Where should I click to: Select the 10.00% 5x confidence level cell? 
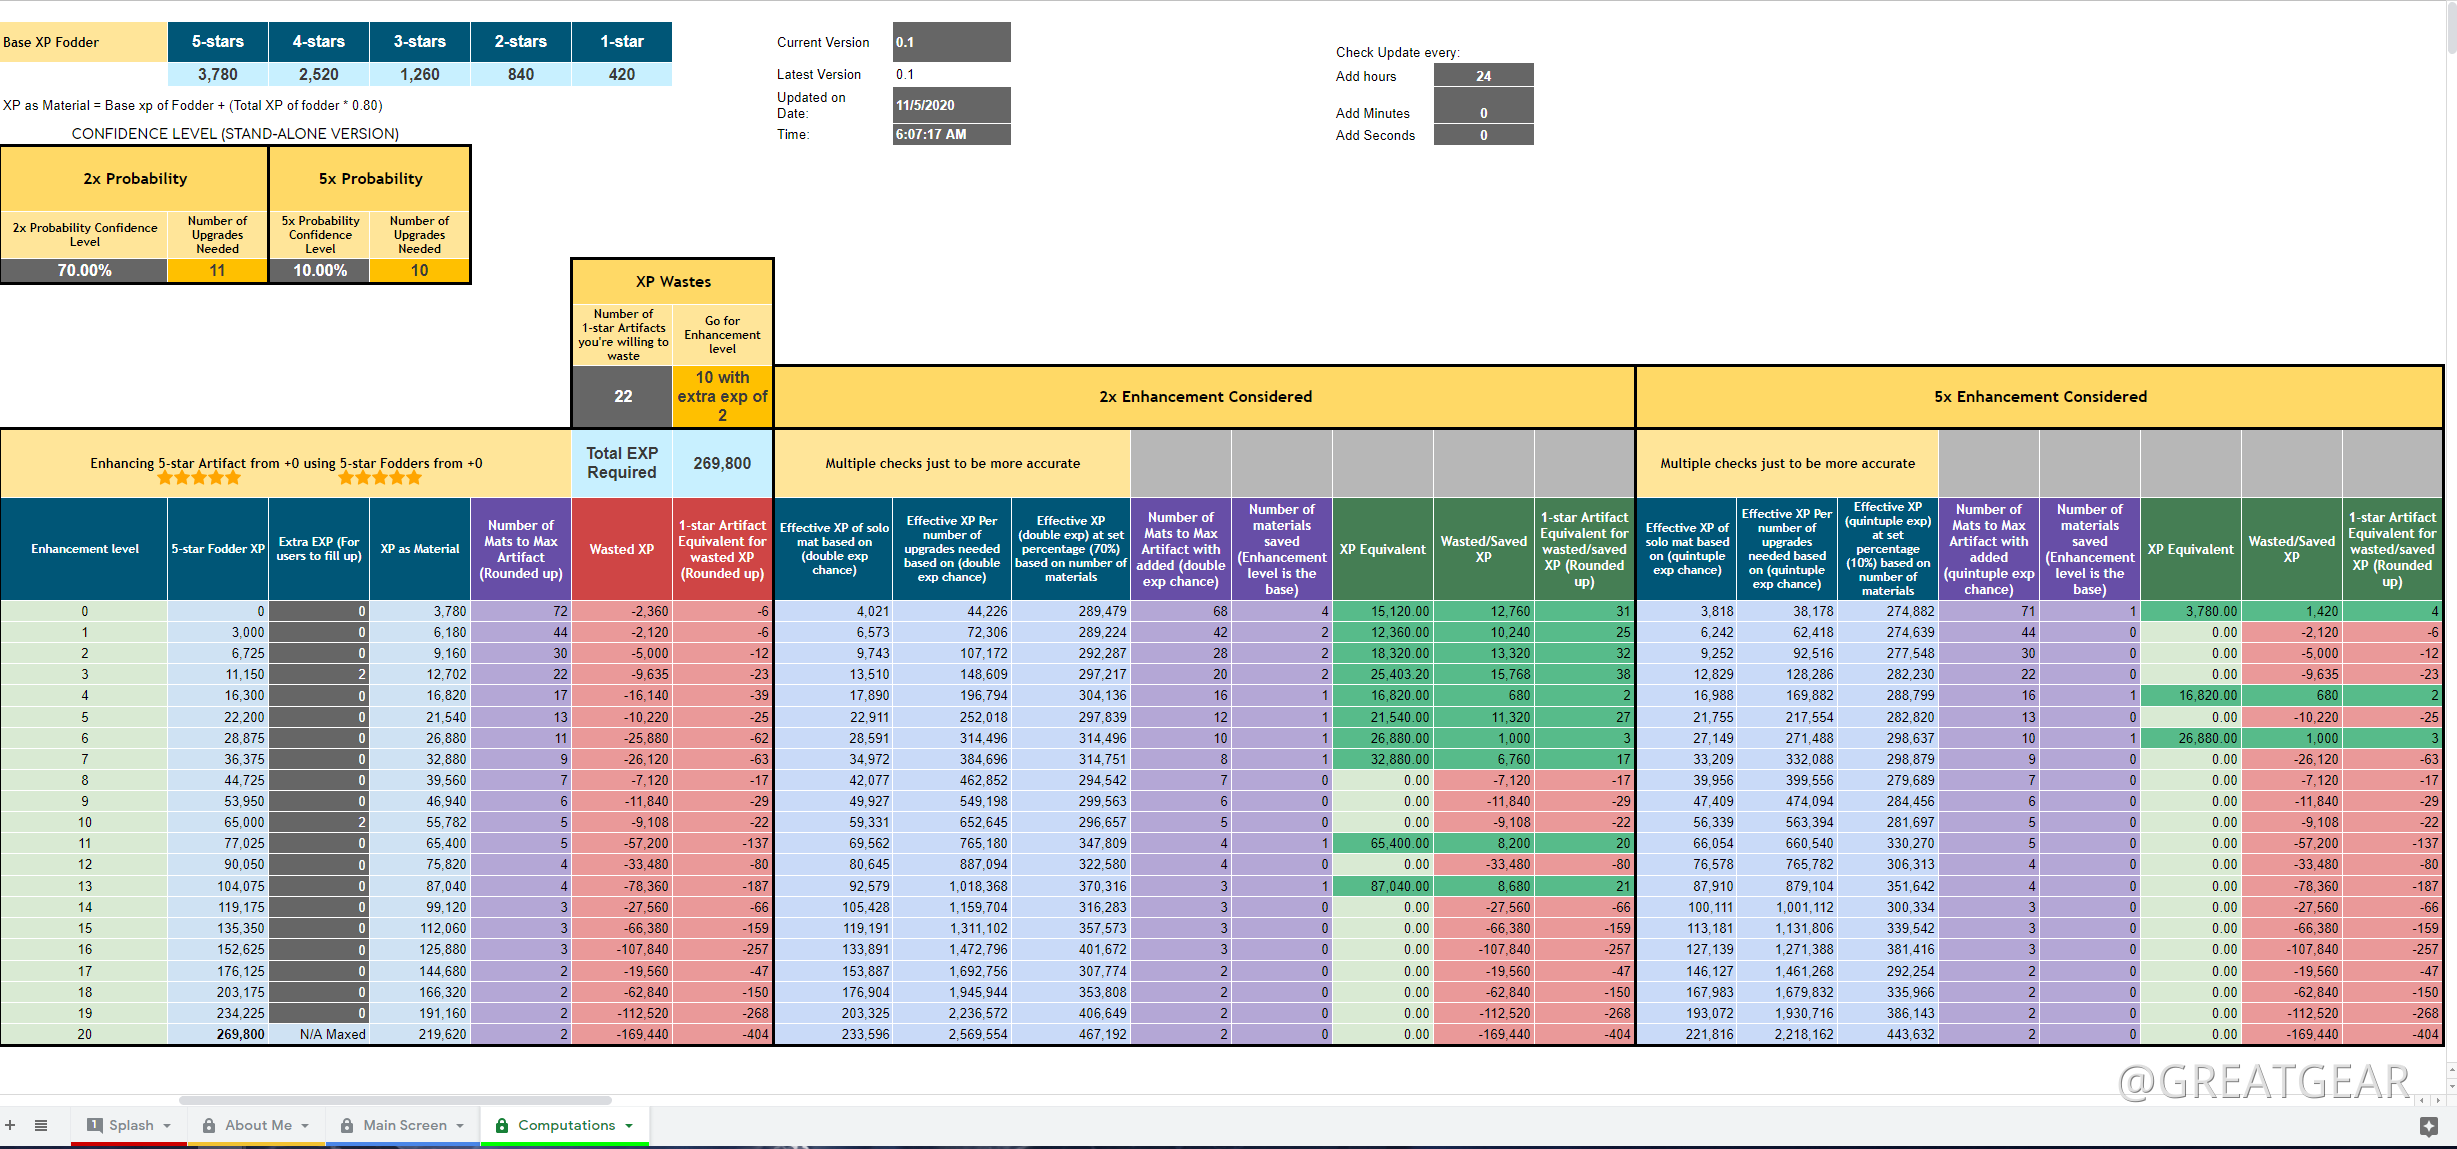pos(320,271)
